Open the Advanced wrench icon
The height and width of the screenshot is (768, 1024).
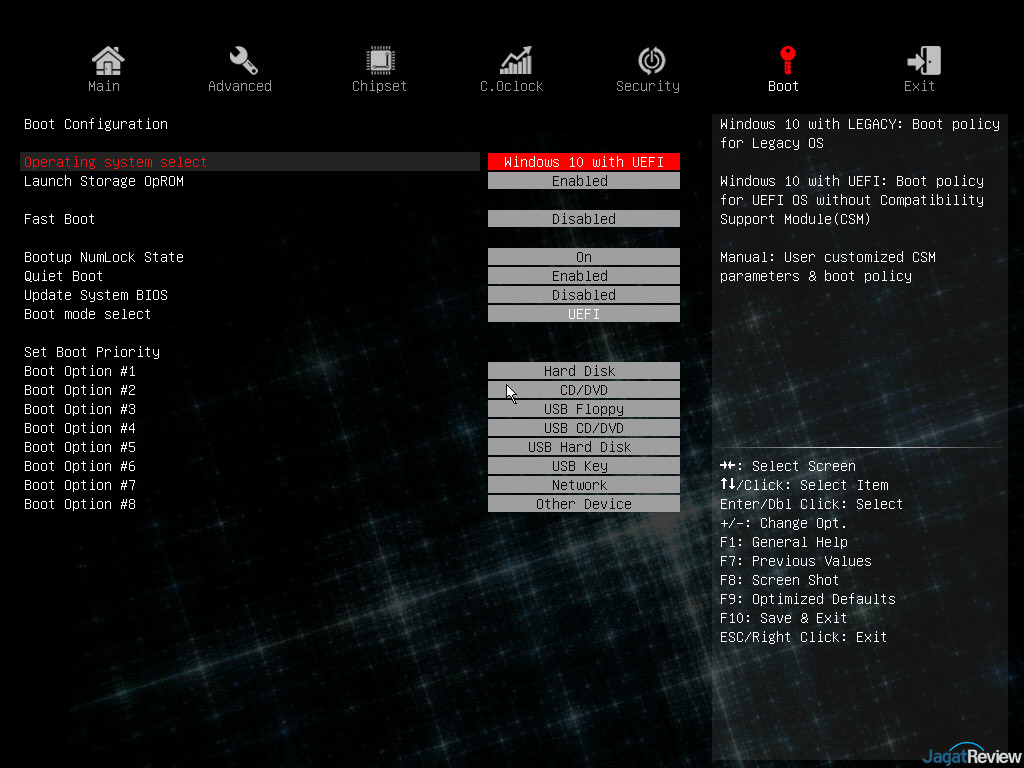[243, 61]
